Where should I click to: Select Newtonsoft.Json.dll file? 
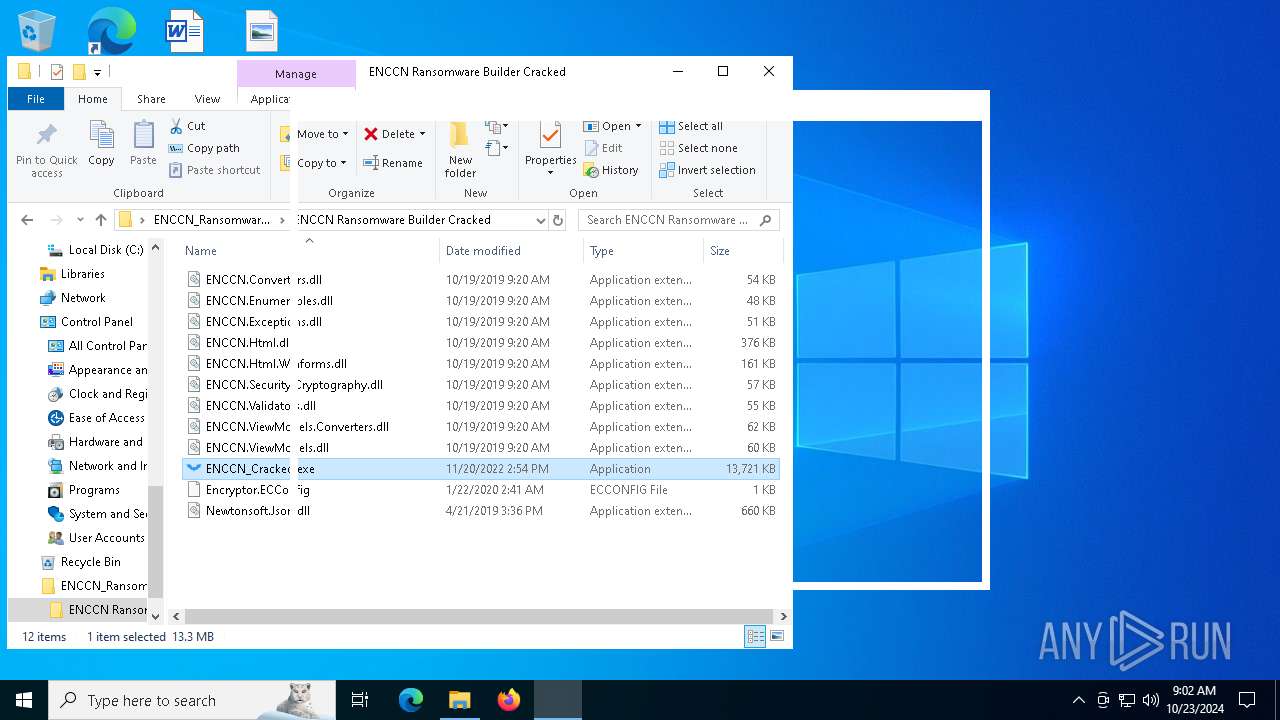point(481,511)
